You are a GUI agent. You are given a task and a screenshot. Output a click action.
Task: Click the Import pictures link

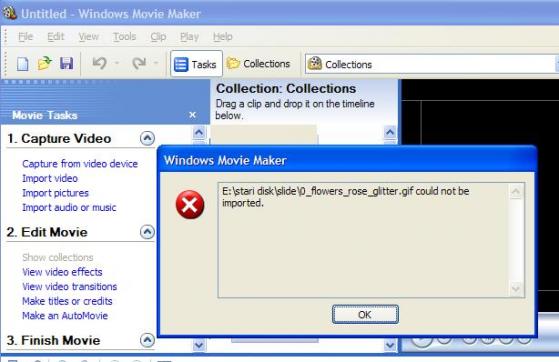click(x=55, y=193)
